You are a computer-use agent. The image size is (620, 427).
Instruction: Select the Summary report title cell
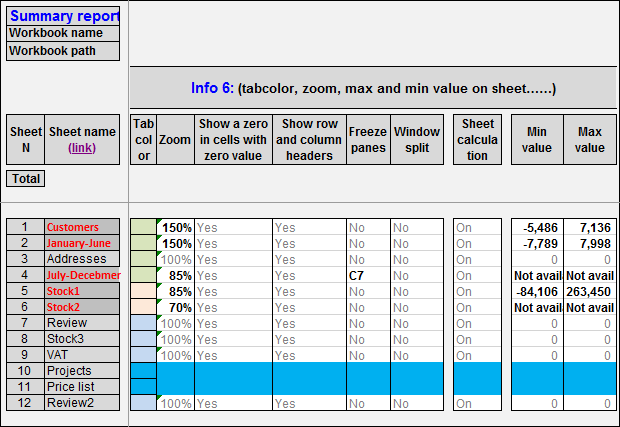63,16
